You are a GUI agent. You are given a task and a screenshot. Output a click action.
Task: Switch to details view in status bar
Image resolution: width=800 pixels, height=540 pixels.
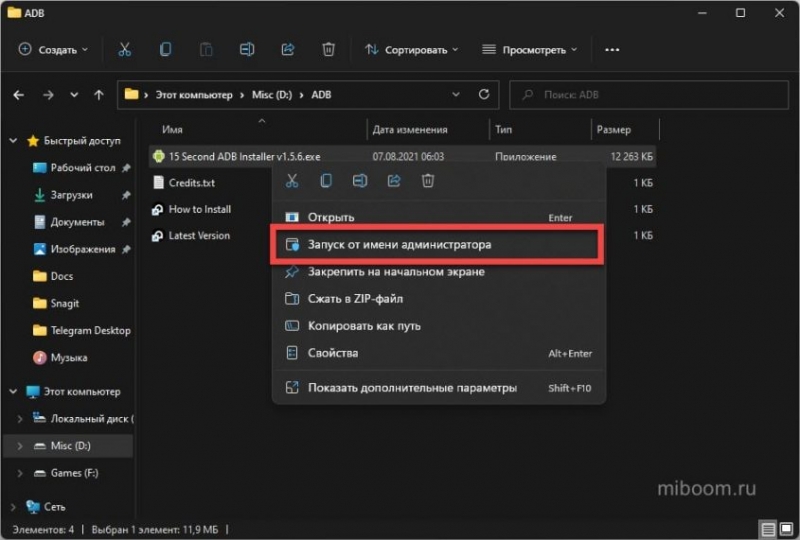pos(768,529)
